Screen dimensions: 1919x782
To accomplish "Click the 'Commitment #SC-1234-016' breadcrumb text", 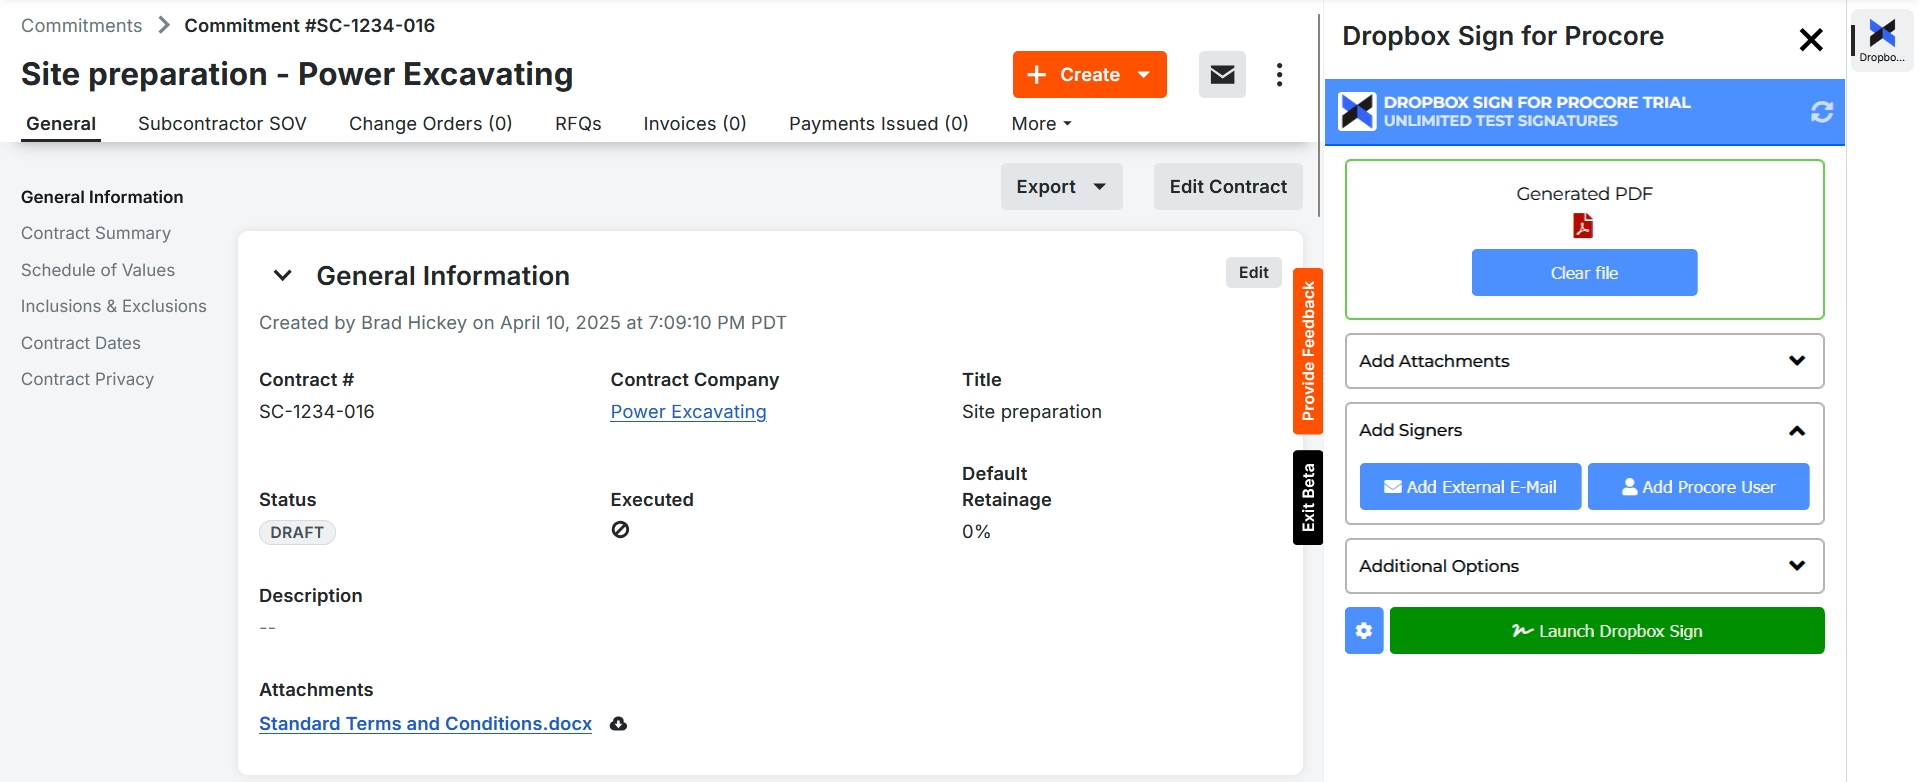I will [310, 26].
